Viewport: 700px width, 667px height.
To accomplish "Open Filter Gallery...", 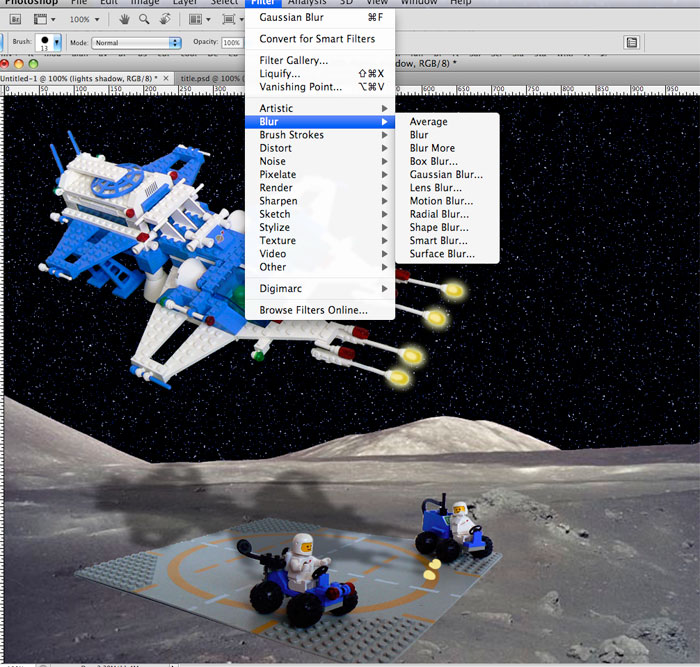I will coord(320,60).
